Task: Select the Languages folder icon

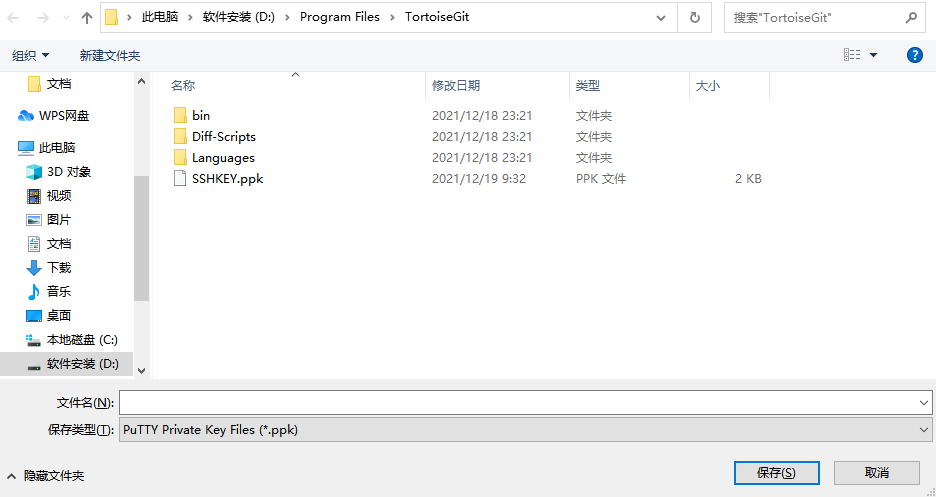Action: [180, 158]
